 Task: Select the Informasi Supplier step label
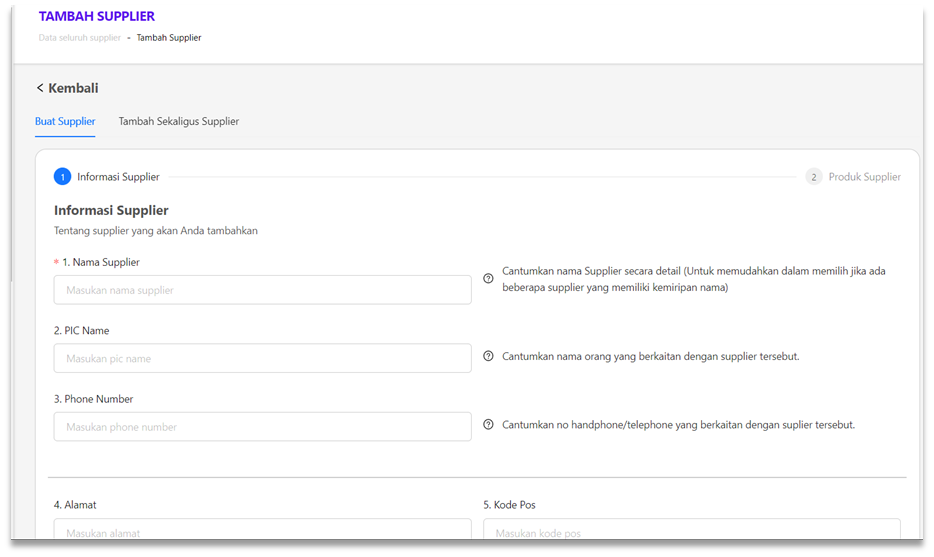point(118,177)
